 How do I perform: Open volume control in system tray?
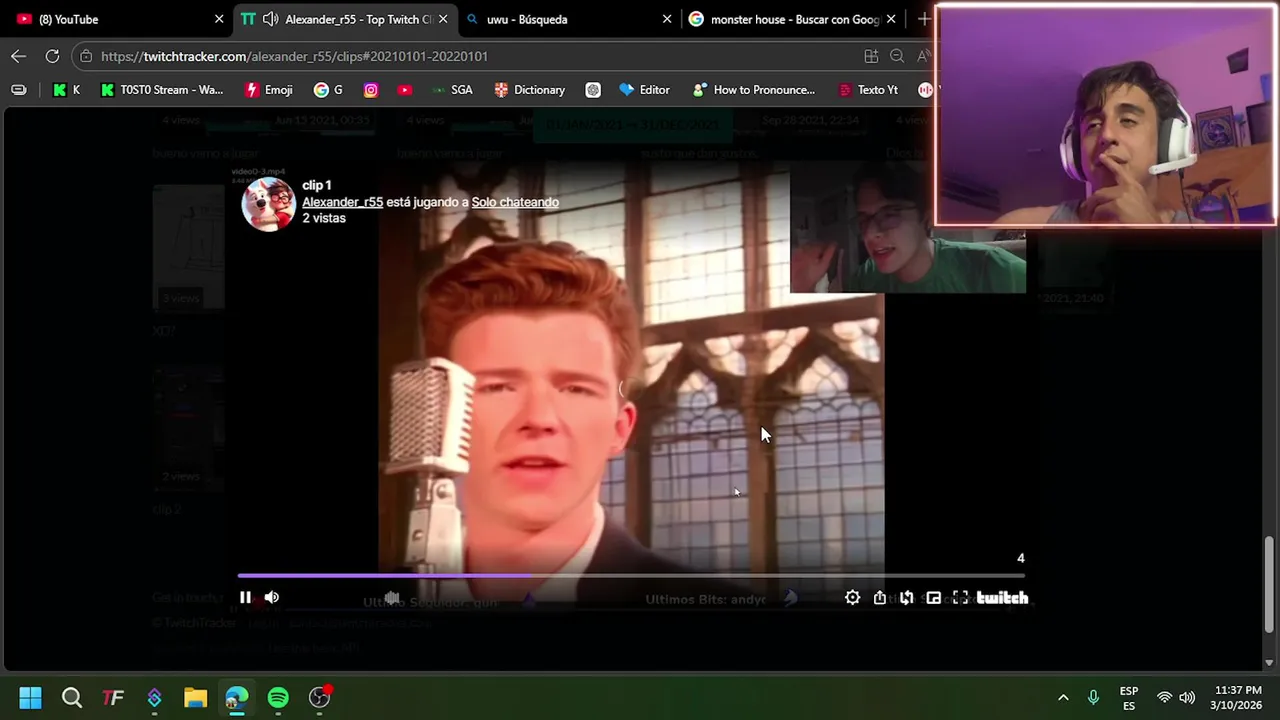coord(1187,697)
